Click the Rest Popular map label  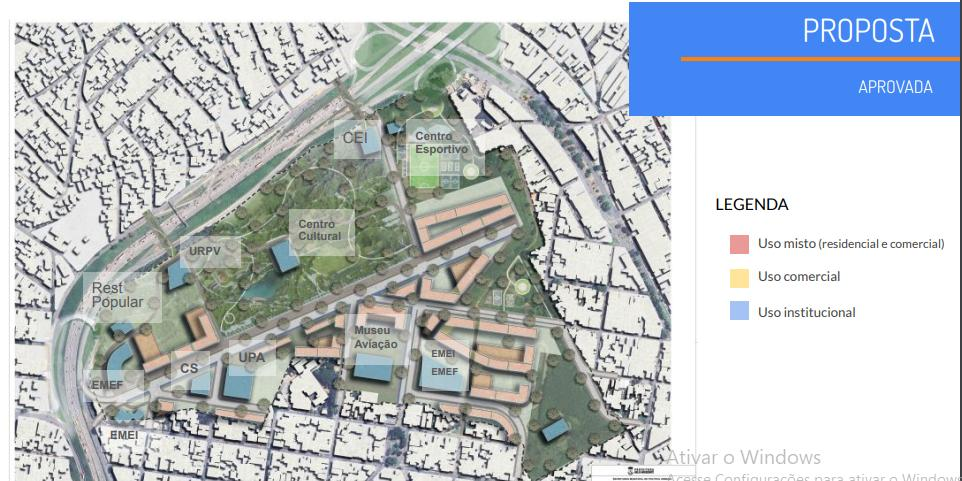[118, 295]
